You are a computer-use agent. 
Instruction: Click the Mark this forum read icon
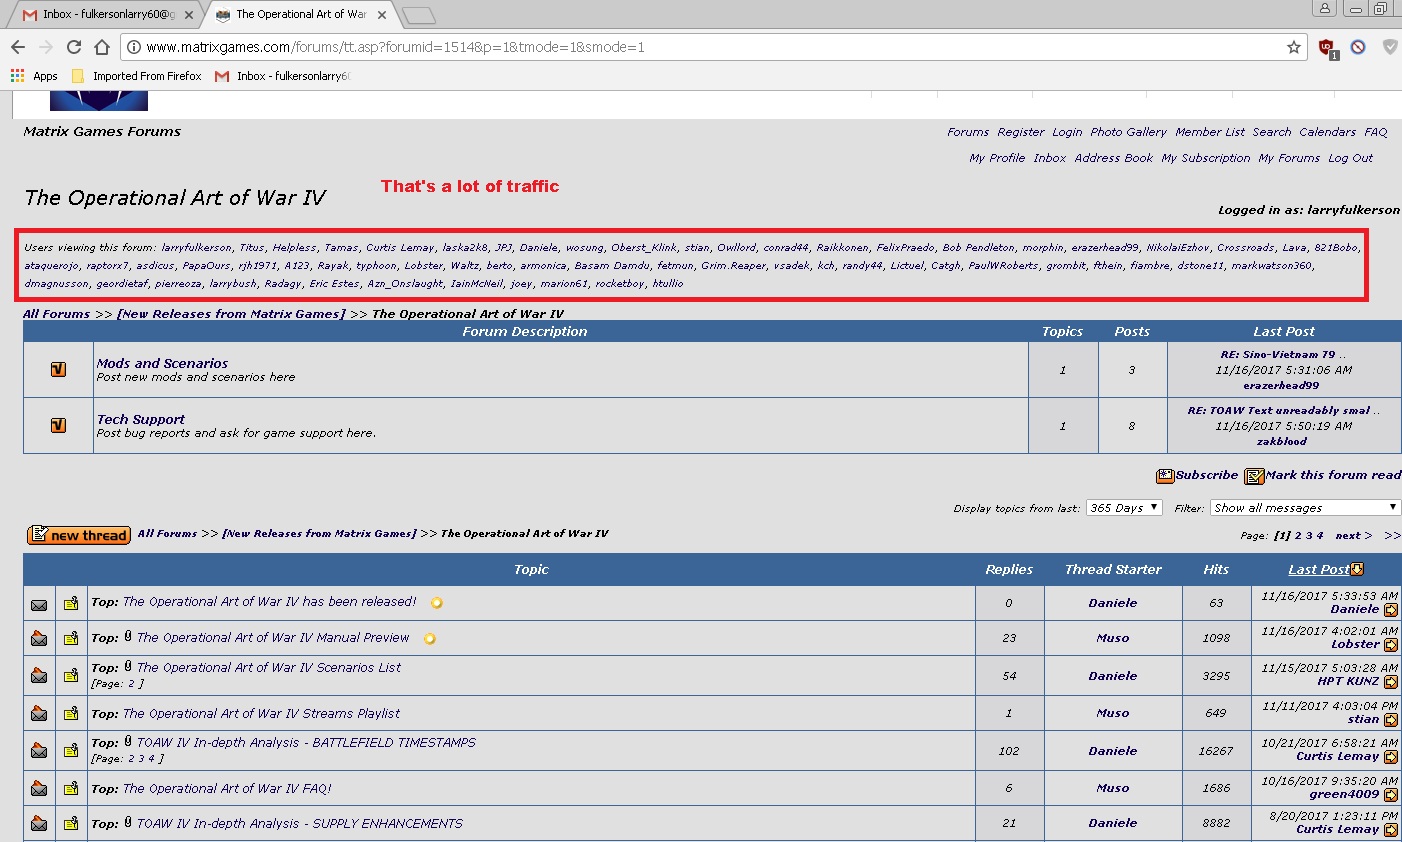point(1255,476)
